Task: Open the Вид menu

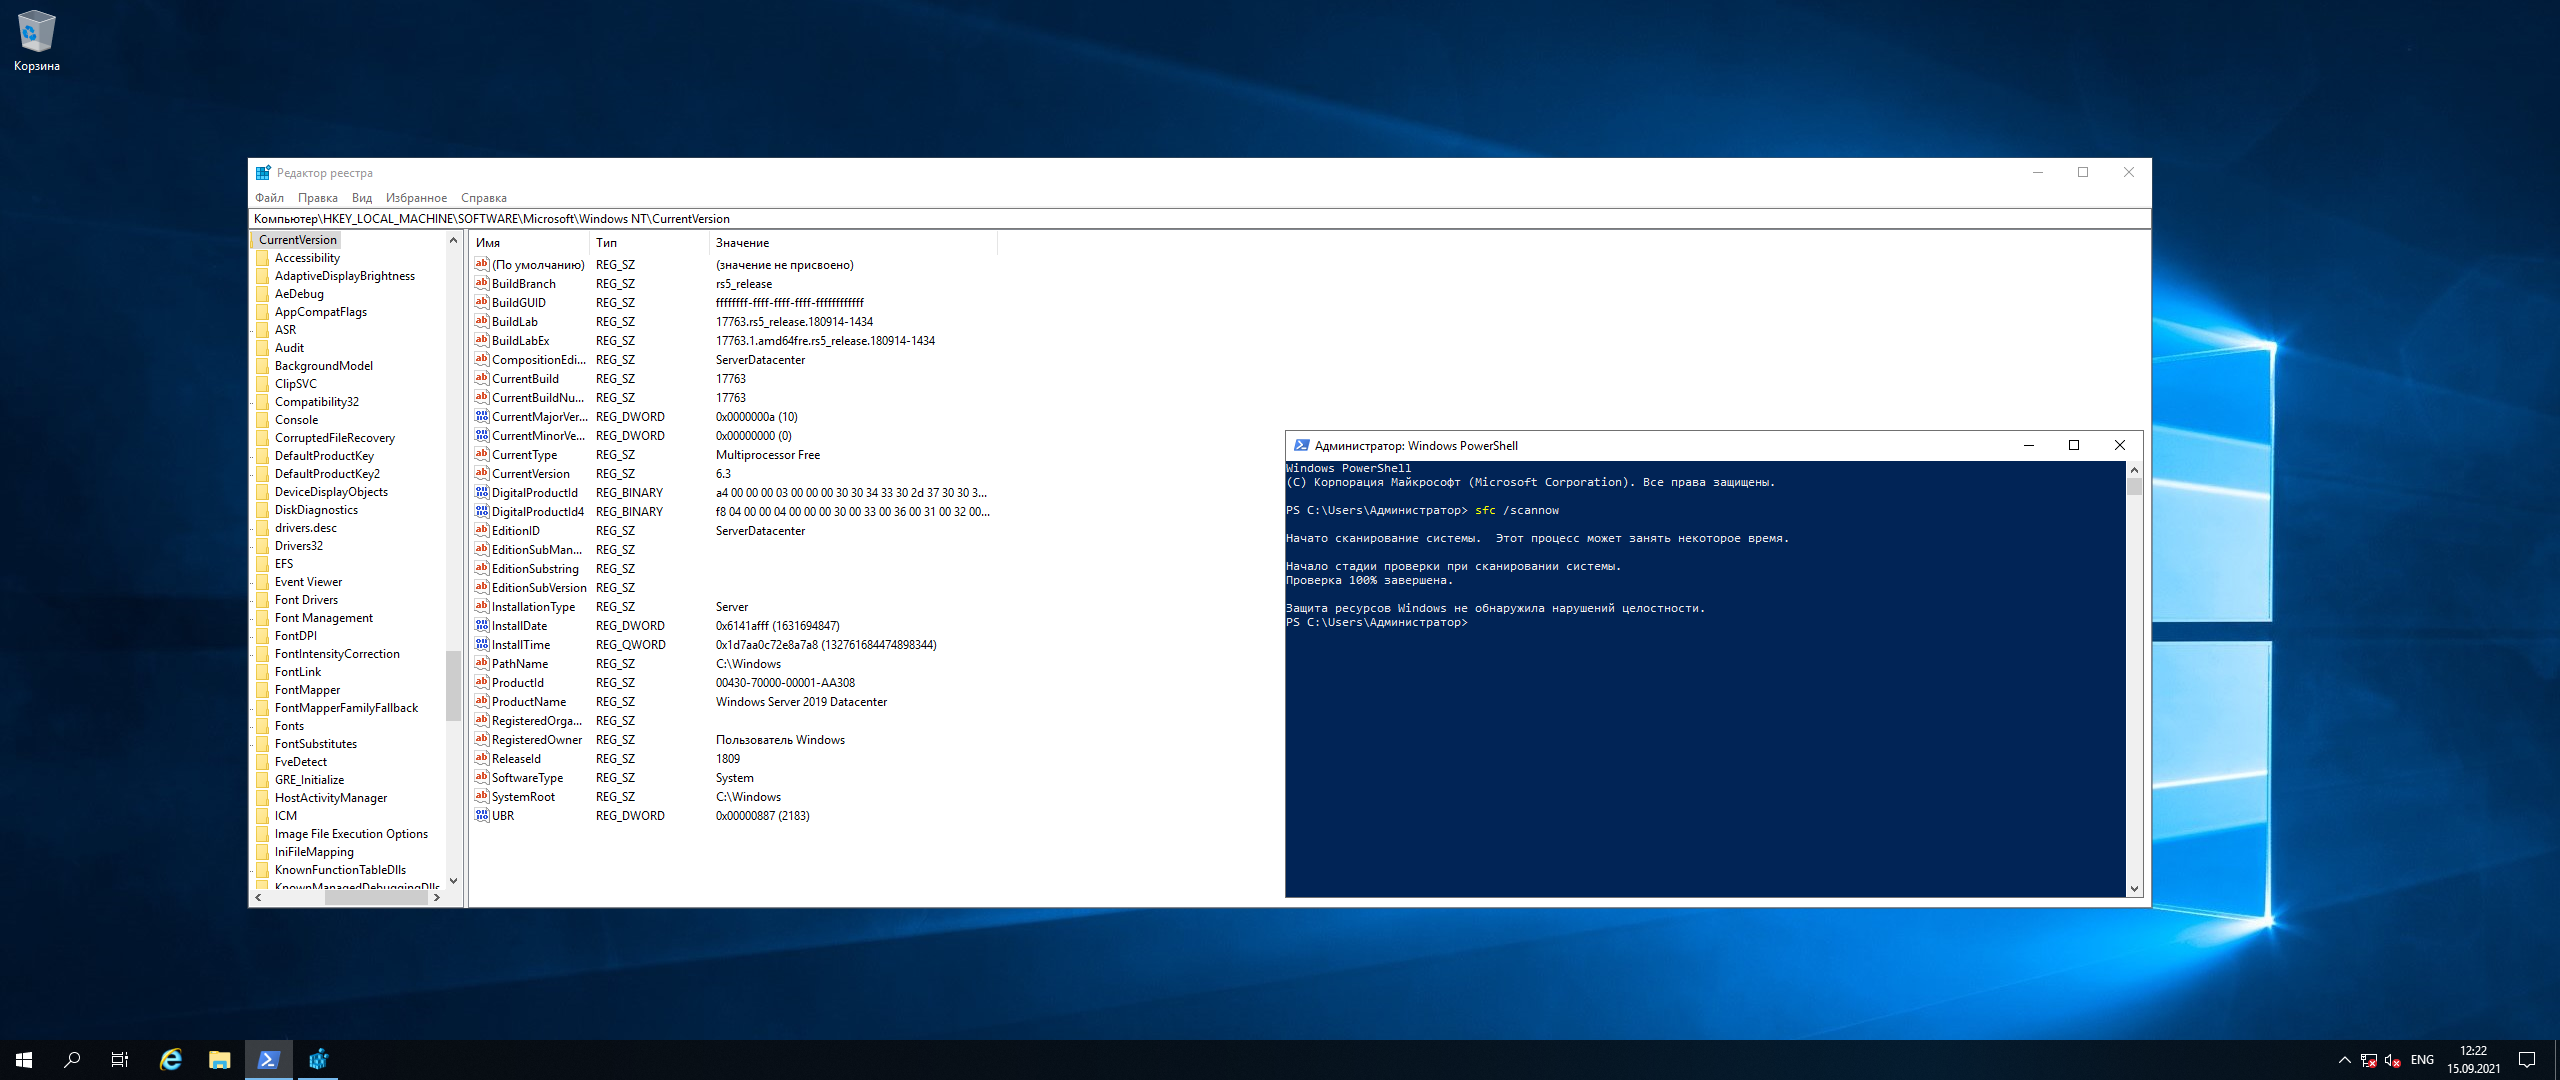Action: tap(361, 198)
